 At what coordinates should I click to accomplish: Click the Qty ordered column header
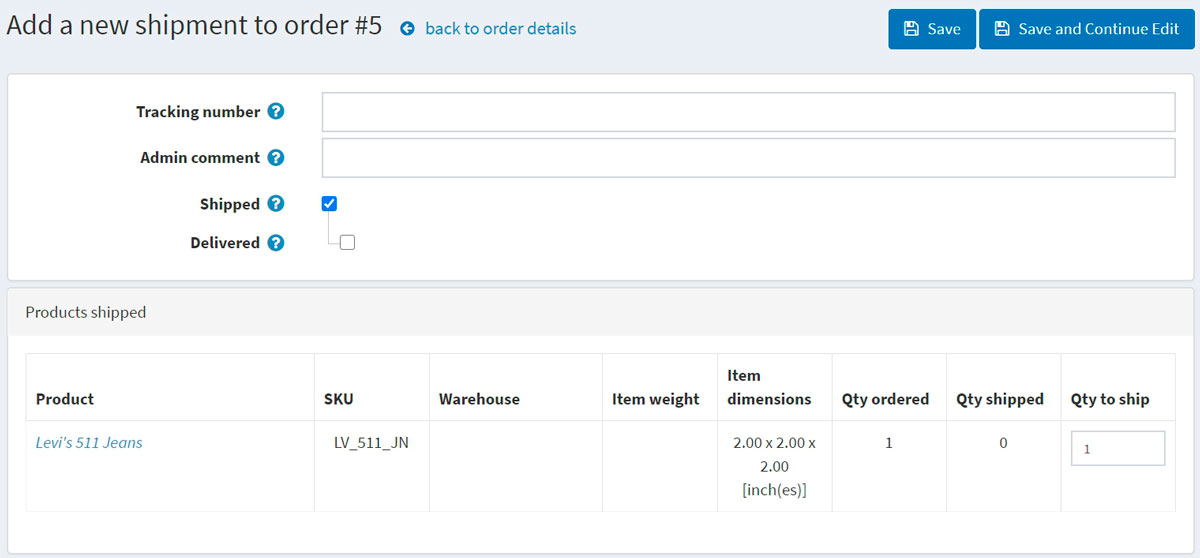click(885, 399)
